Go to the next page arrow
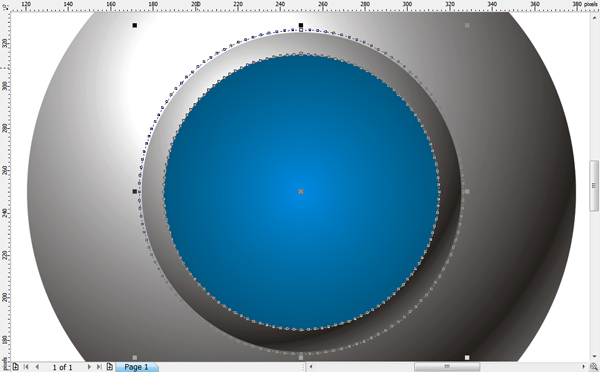This screenshot has height=372, width=600. pyautogui.click(x=89, y=367)
